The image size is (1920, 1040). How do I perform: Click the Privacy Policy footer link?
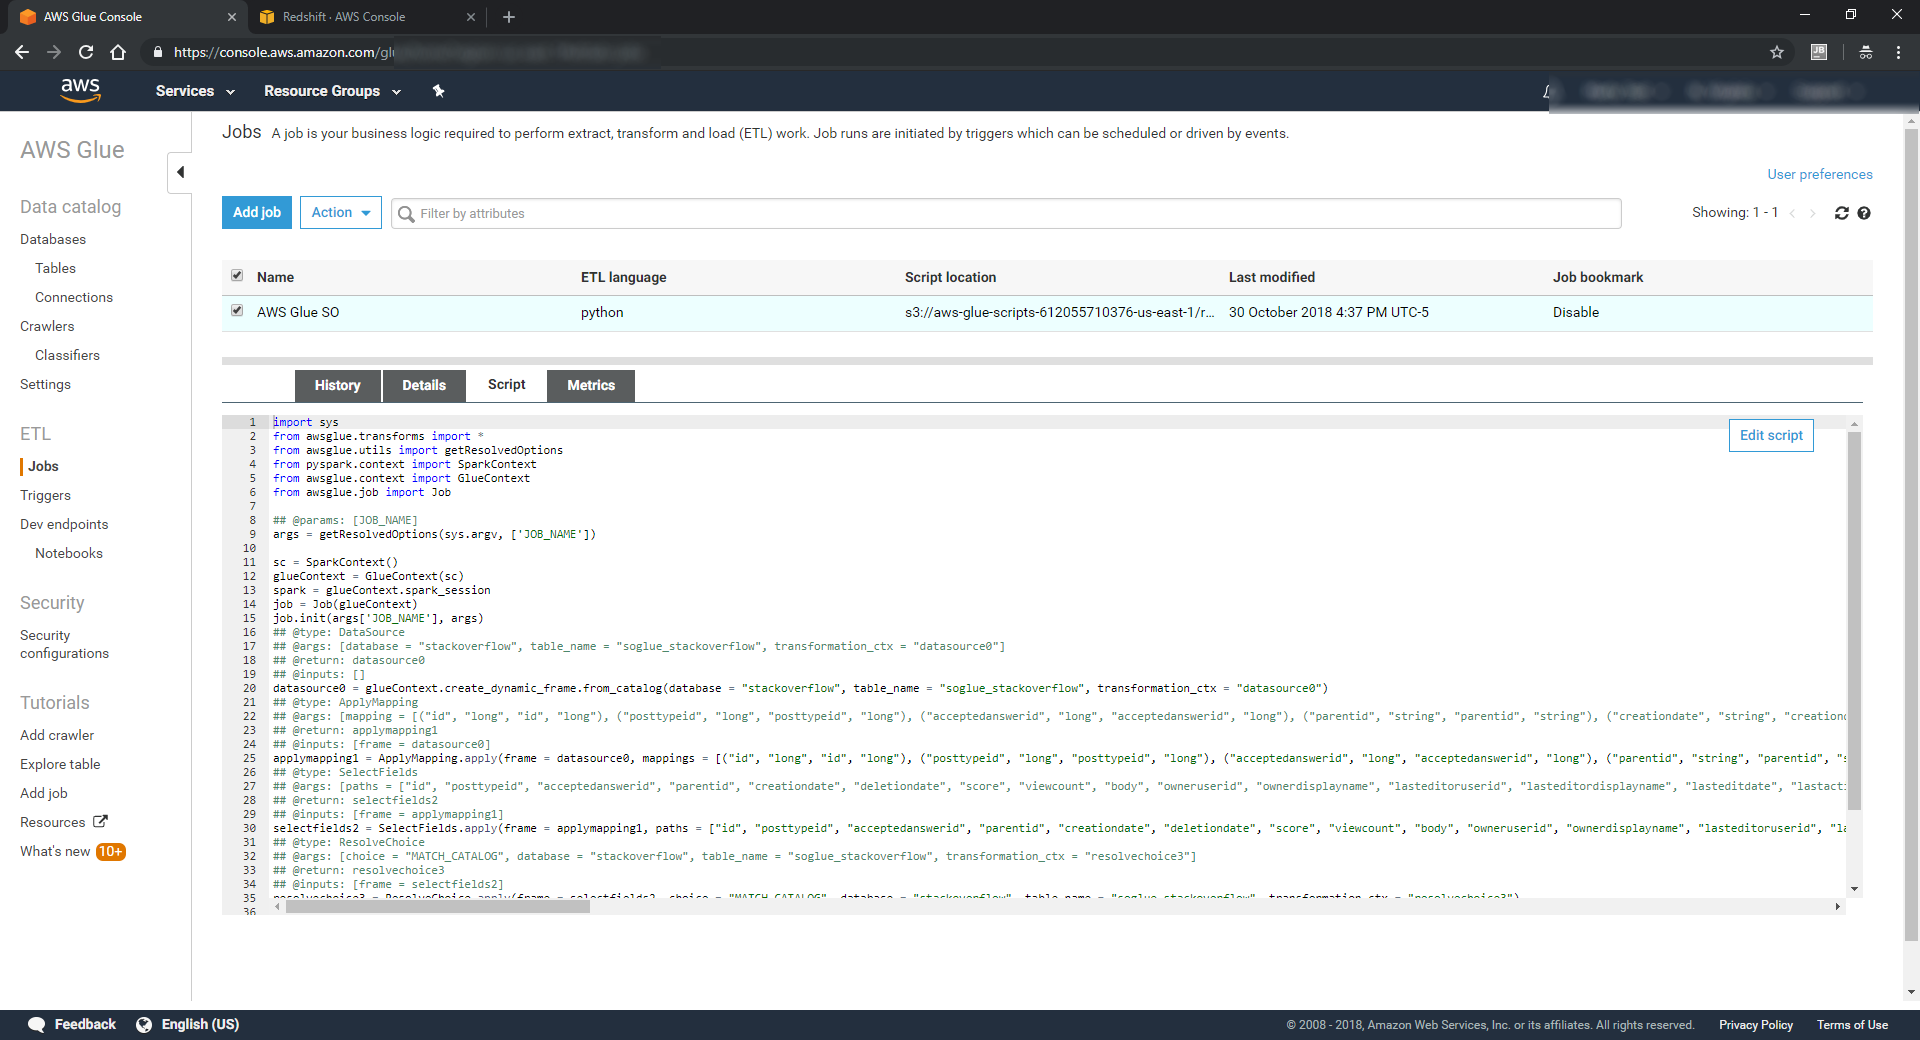(x=1756, y=1025)
